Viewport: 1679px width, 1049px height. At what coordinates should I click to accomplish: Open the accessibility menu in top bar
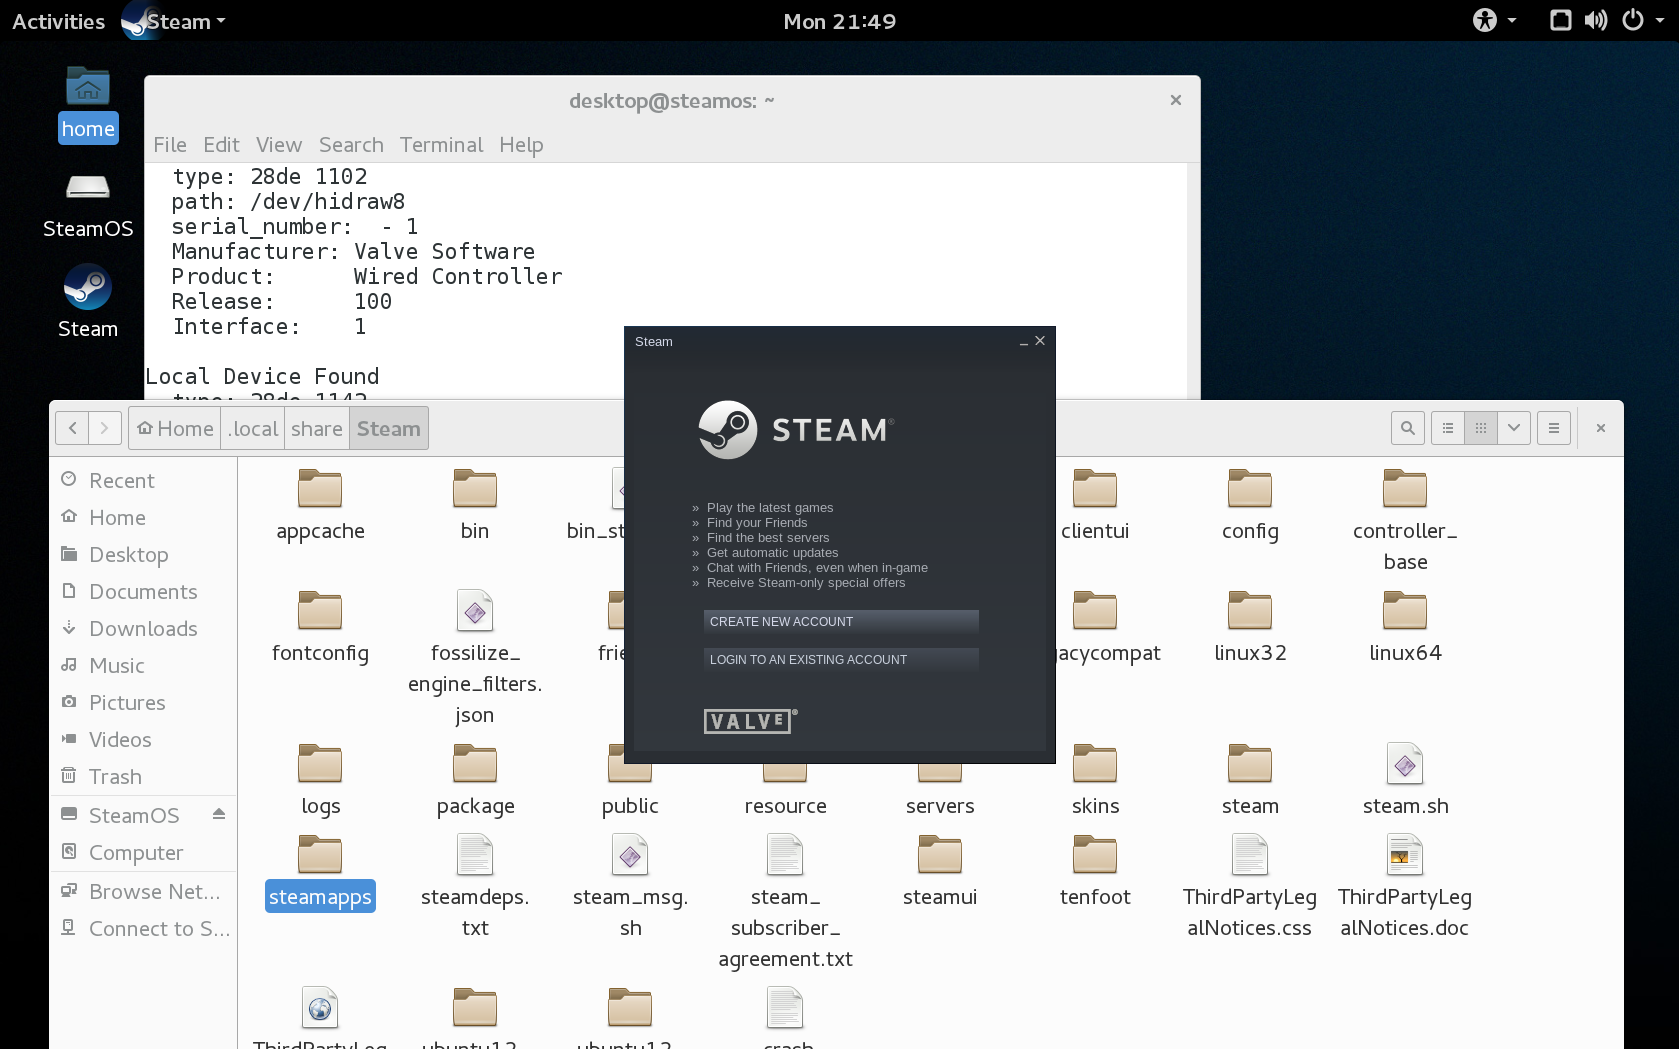click(x=1494, y=21)
